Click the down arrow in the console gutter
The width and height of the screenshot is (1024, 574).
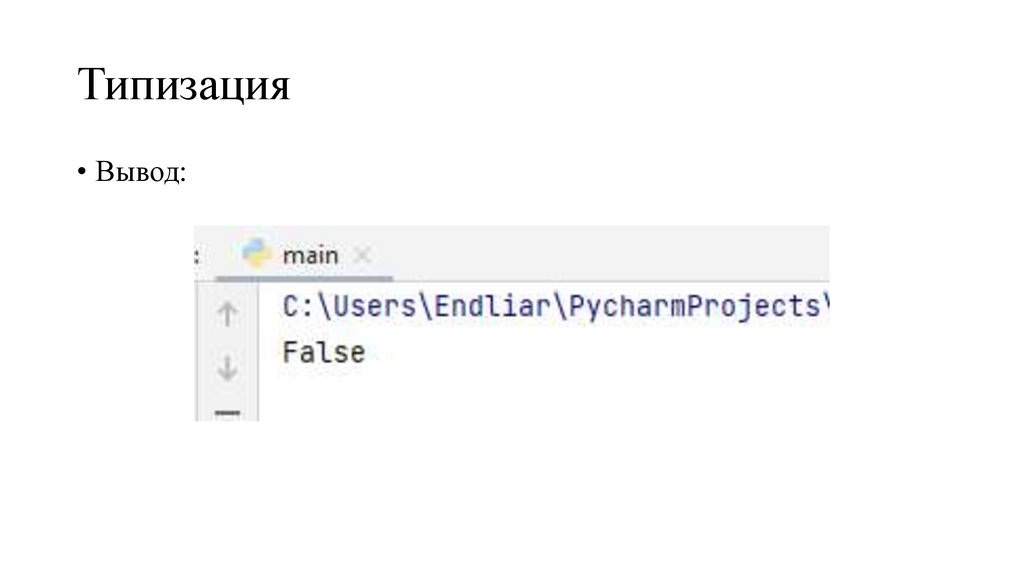228,368
